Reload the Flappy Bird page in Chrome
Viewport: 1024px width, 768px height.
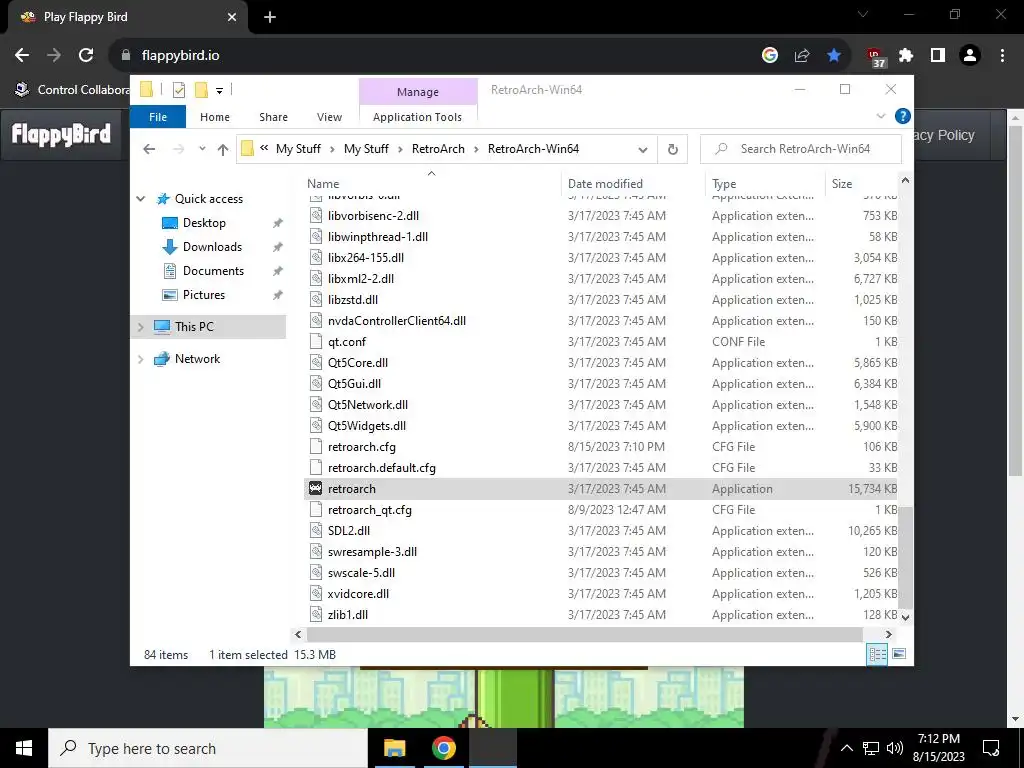coord(86,56)
